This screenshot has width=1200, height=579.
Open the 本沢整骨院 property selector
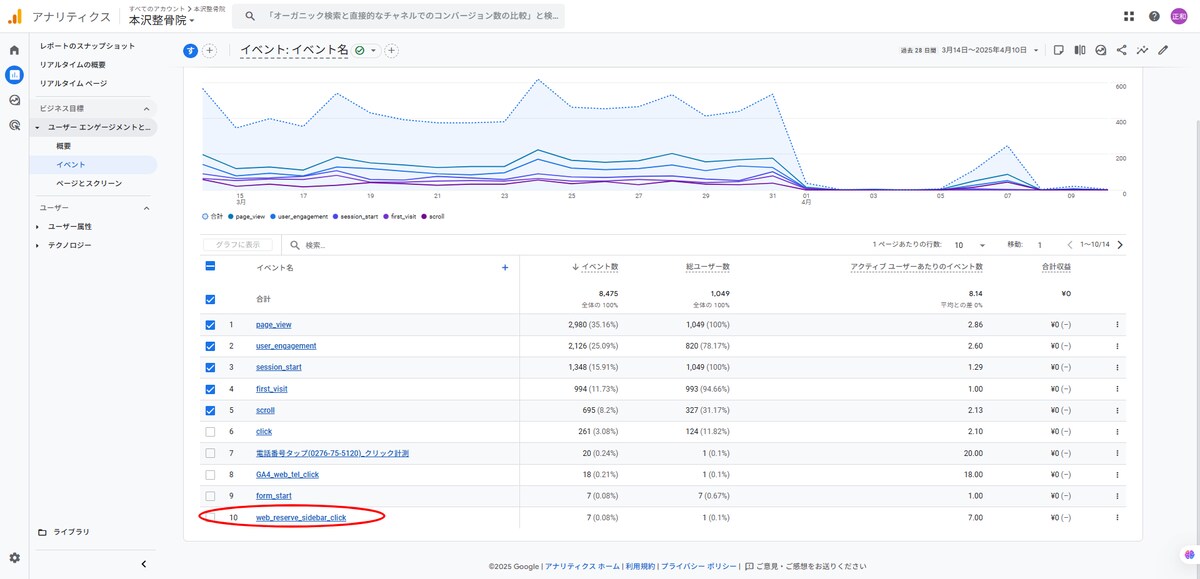[161, 20]
